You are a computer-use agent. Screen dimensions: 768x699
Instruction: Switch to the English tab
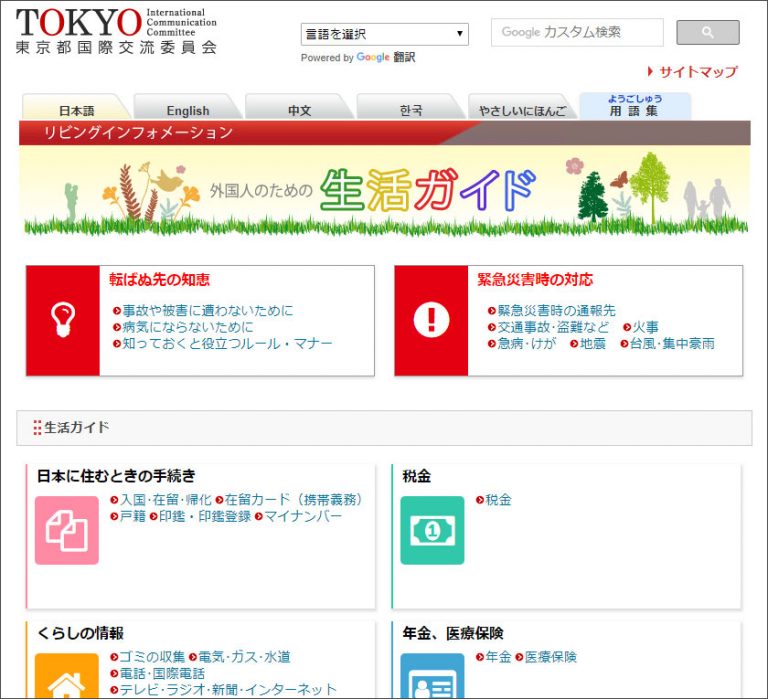click(187, 110)
